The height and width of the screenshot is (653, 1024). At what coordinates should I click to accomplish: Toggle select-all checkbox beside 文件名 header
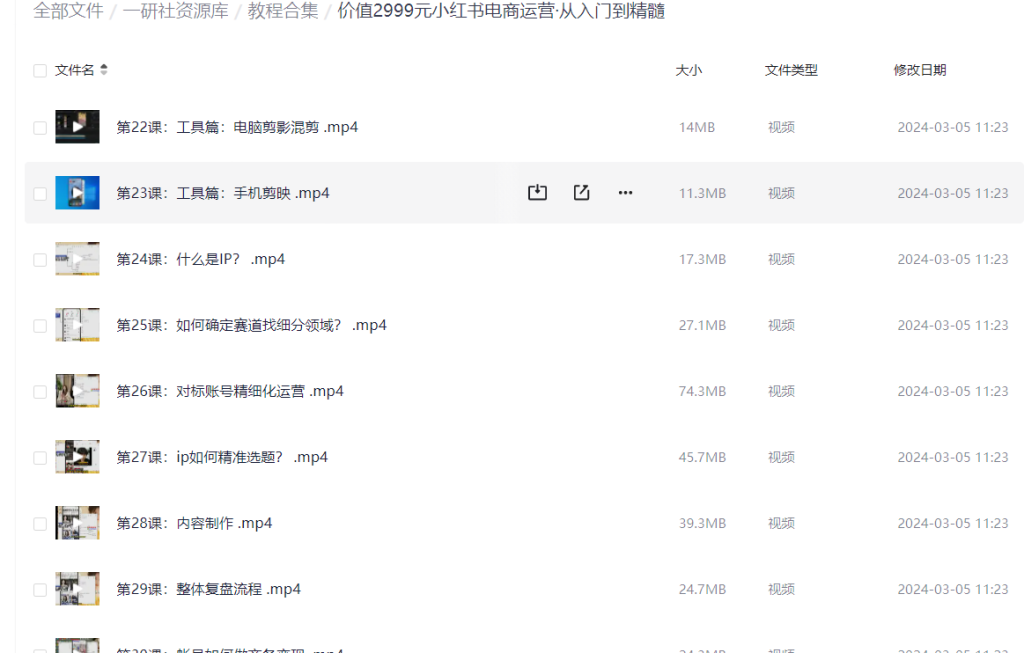(x=40, y=71)
